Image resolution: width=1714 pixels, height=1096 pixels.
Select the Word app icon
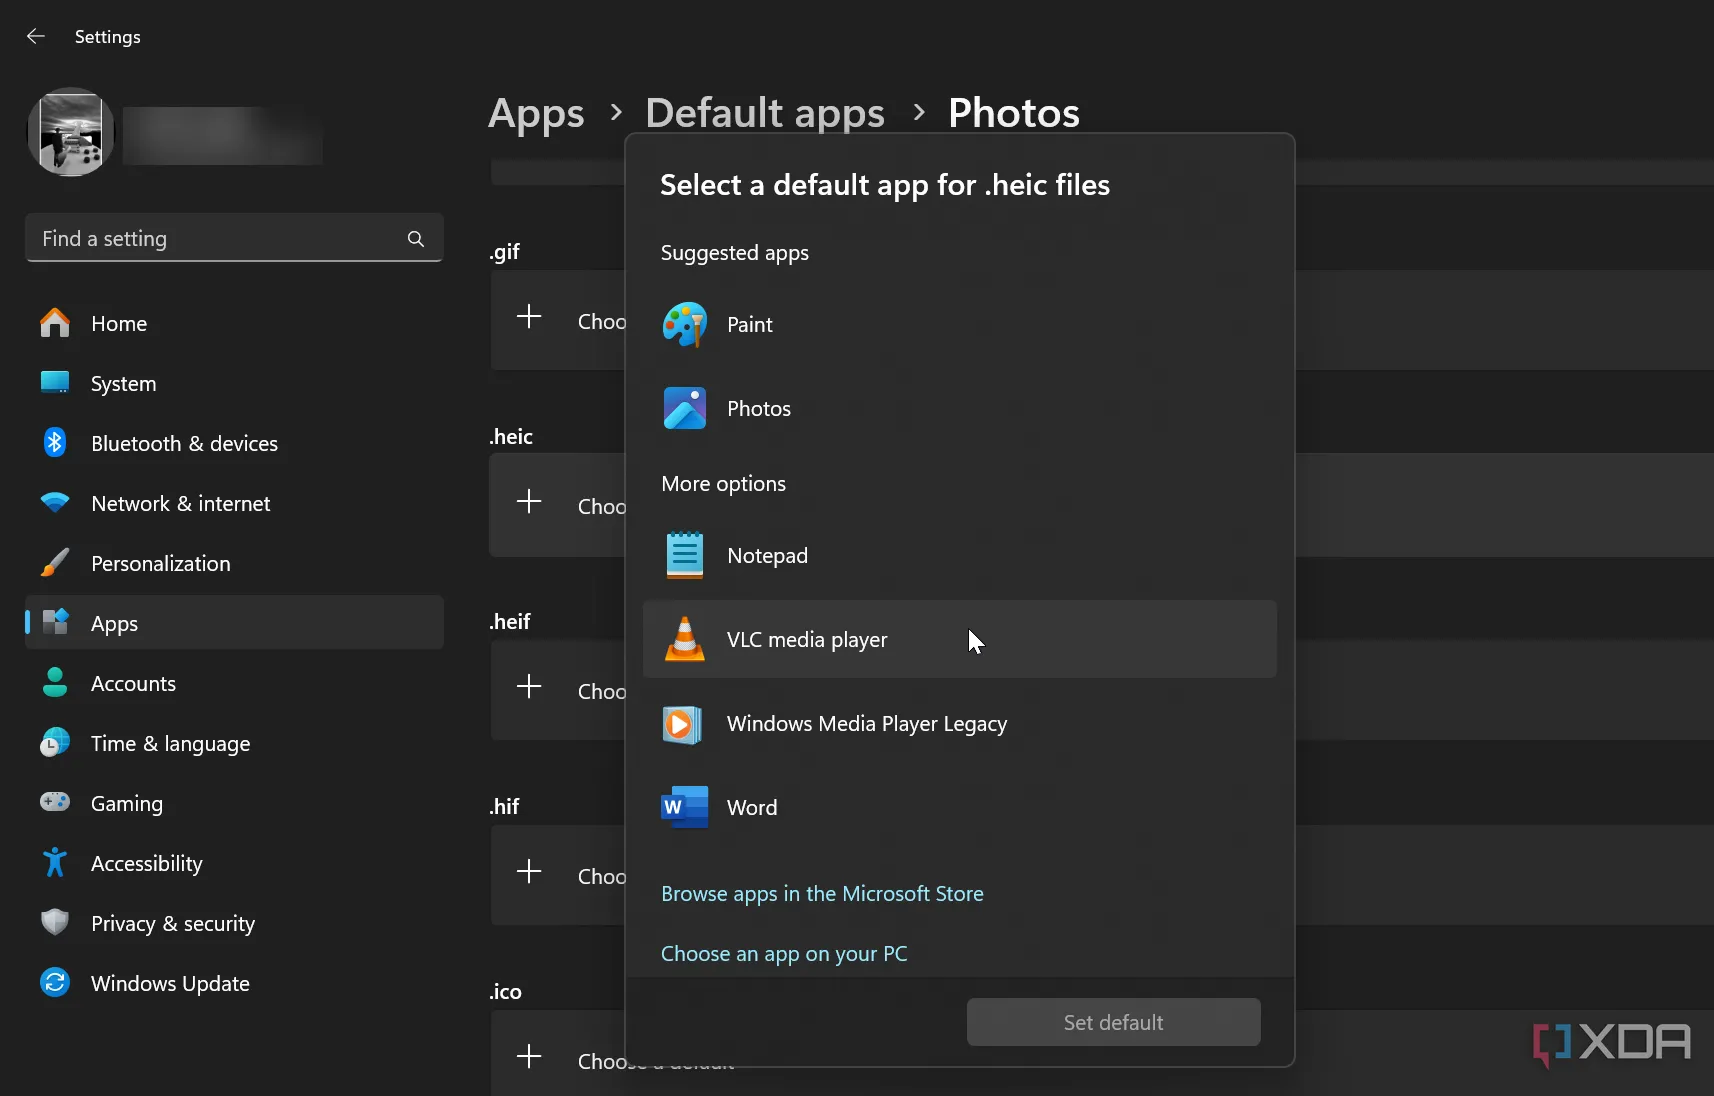point(685,807)
